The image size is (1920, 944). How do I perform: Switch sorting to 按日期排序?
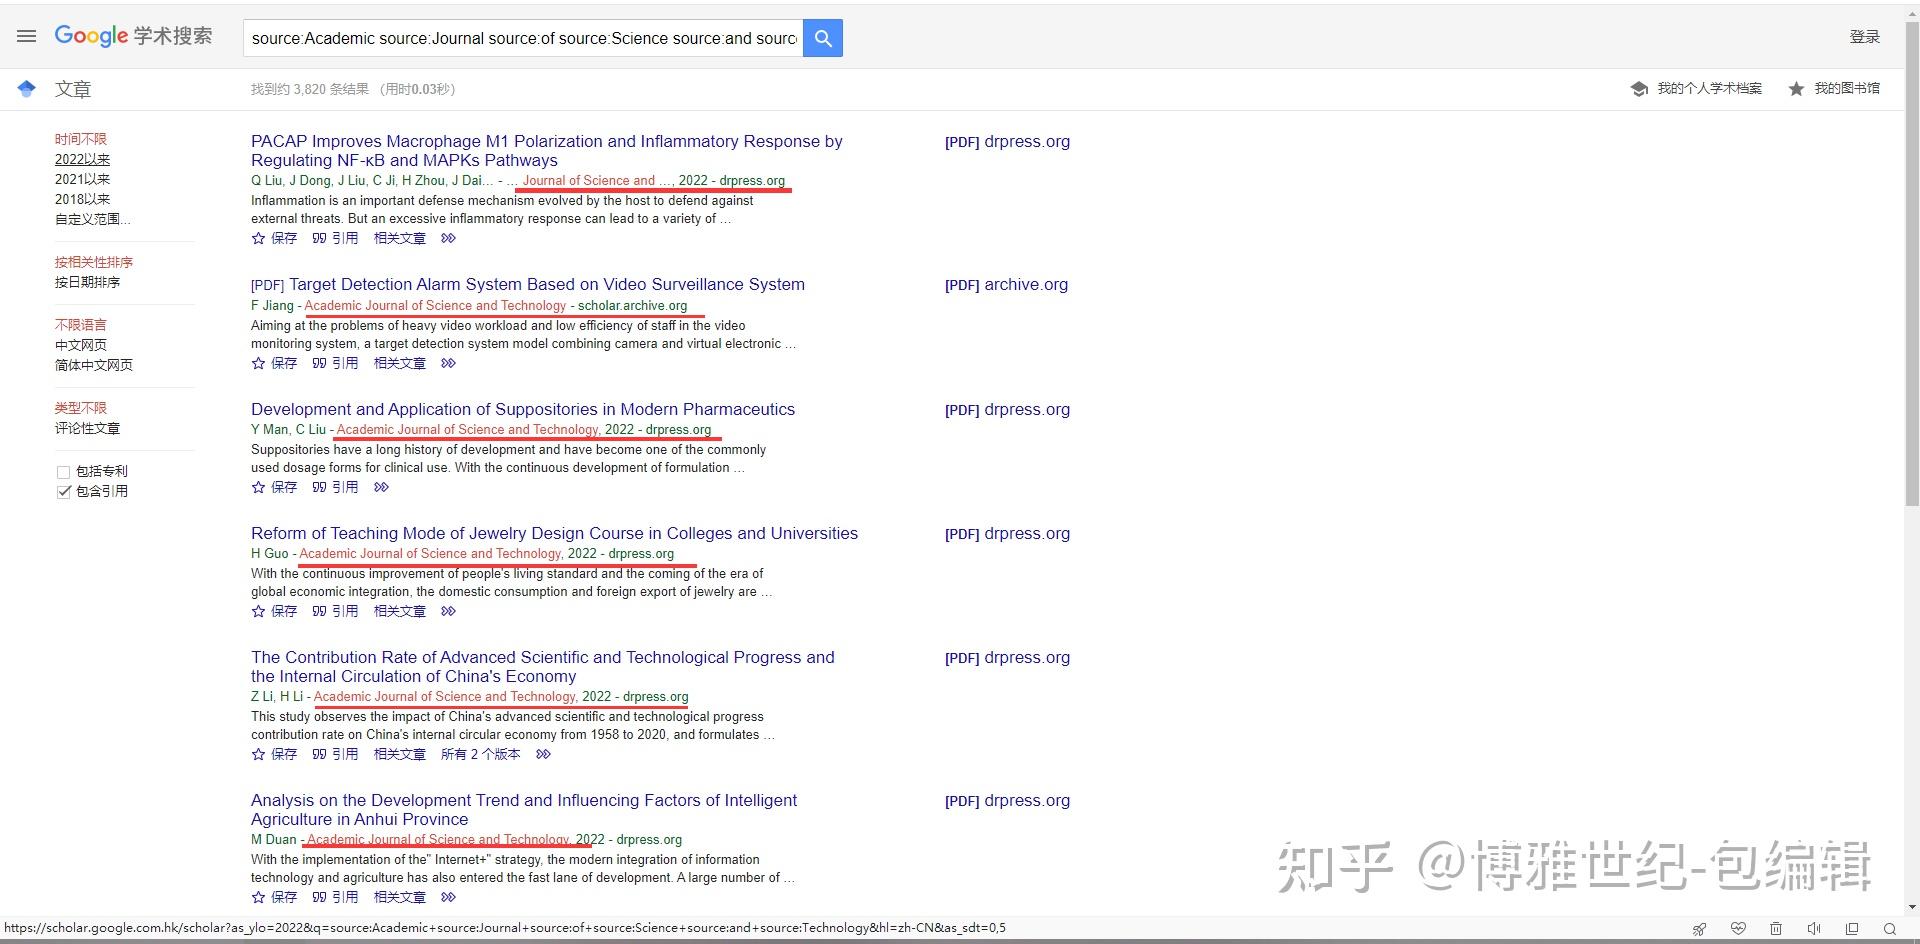pyautogui.click(x=89, y=282)
